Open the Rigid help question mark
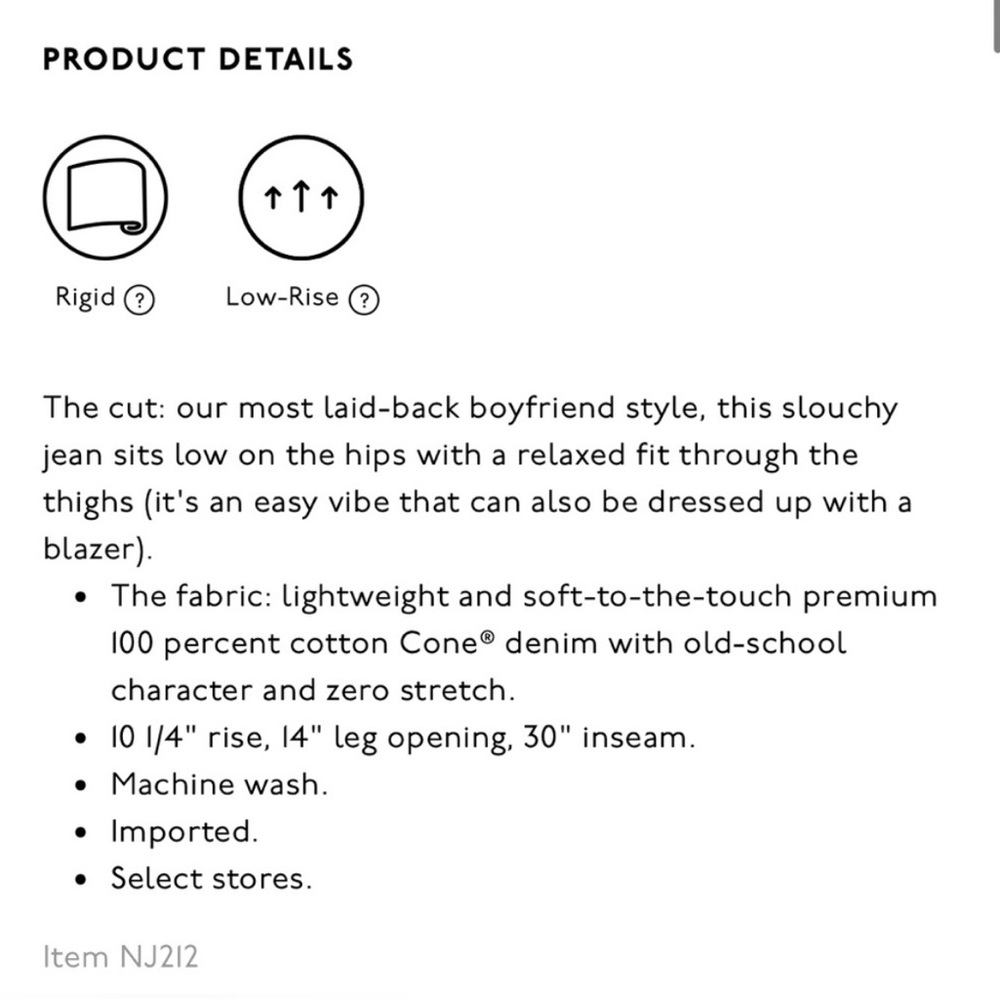 pos(139,300)
